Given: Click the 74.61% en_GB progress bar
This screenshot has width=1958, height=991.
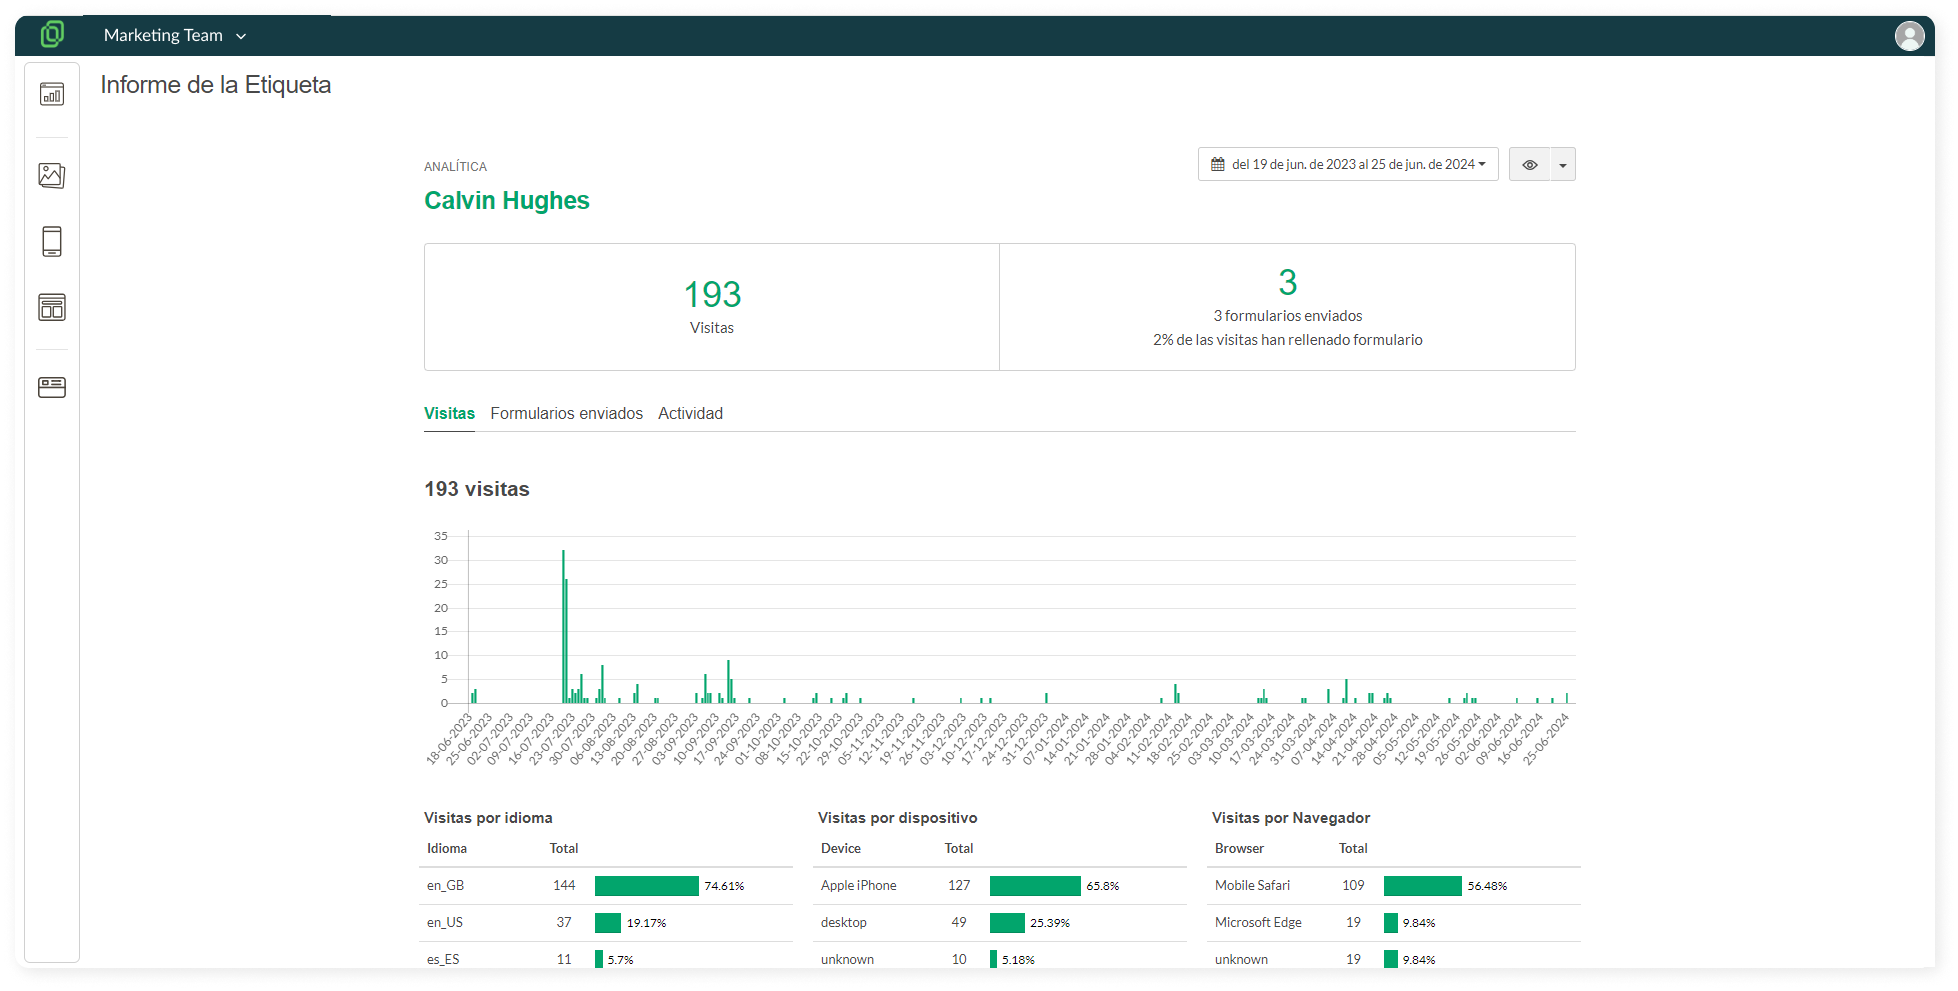Looking at the screenshot, I should click(647, 886).
